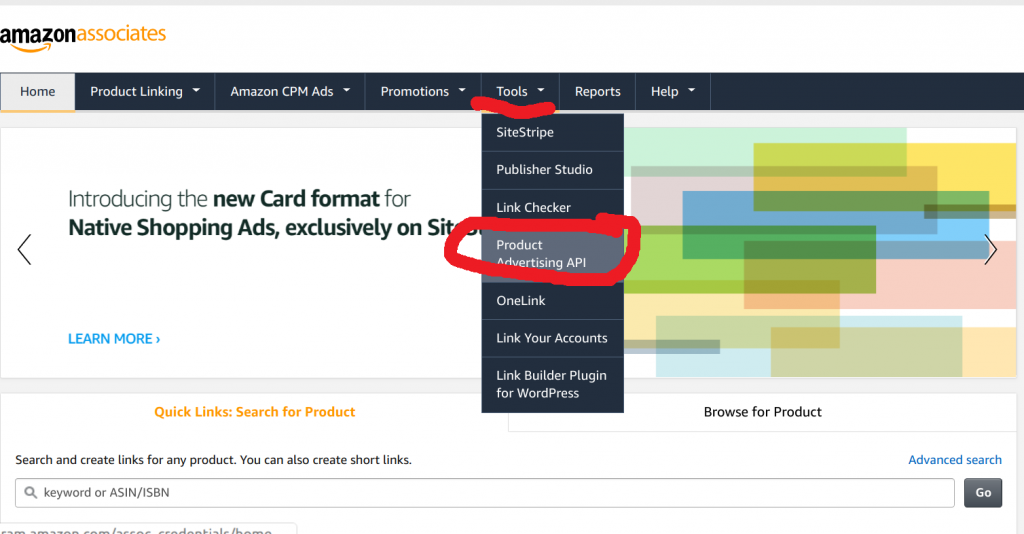Open Advanced search link

(x=955, y=460)
